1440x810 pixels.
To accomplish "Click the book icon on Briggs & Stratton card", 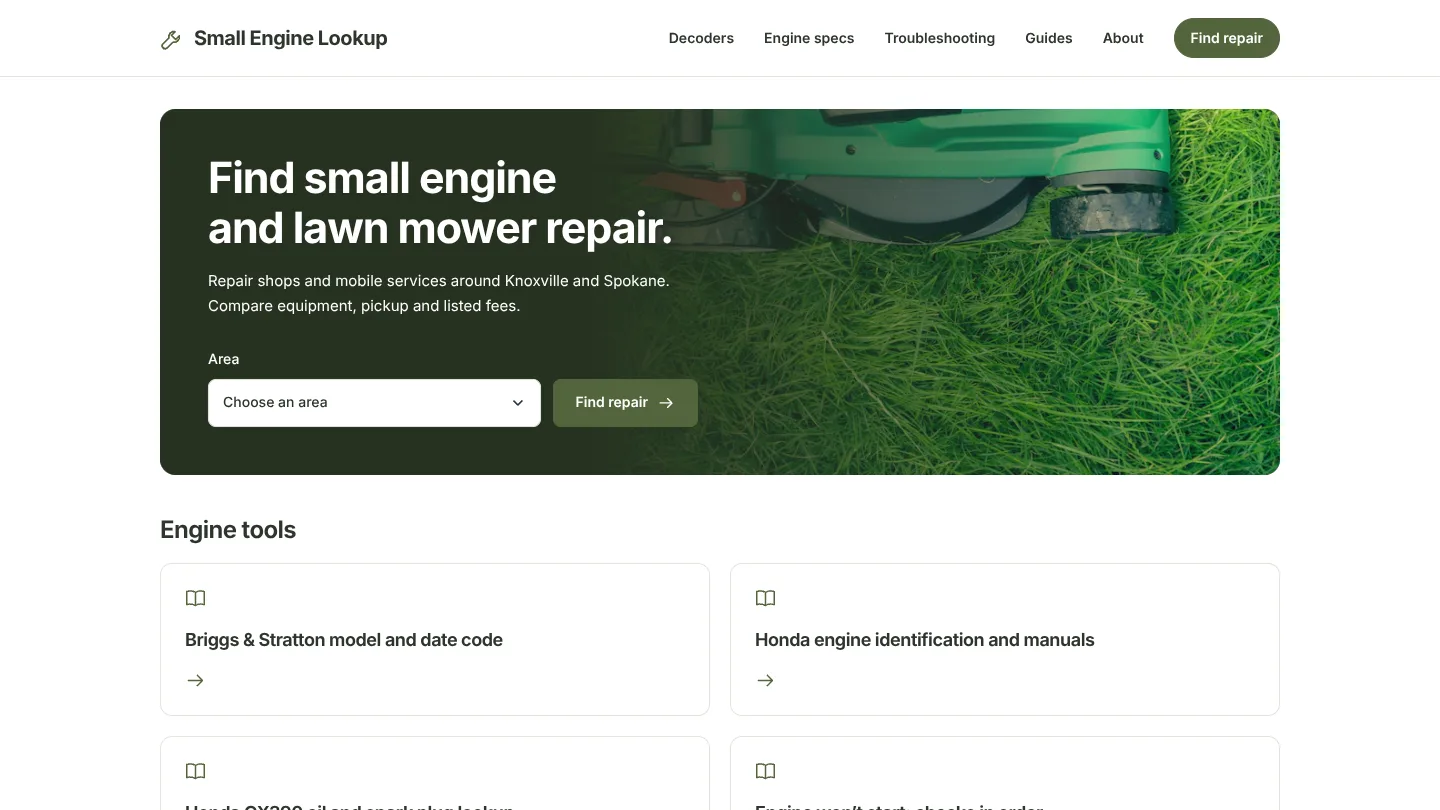I will point(196,598).
